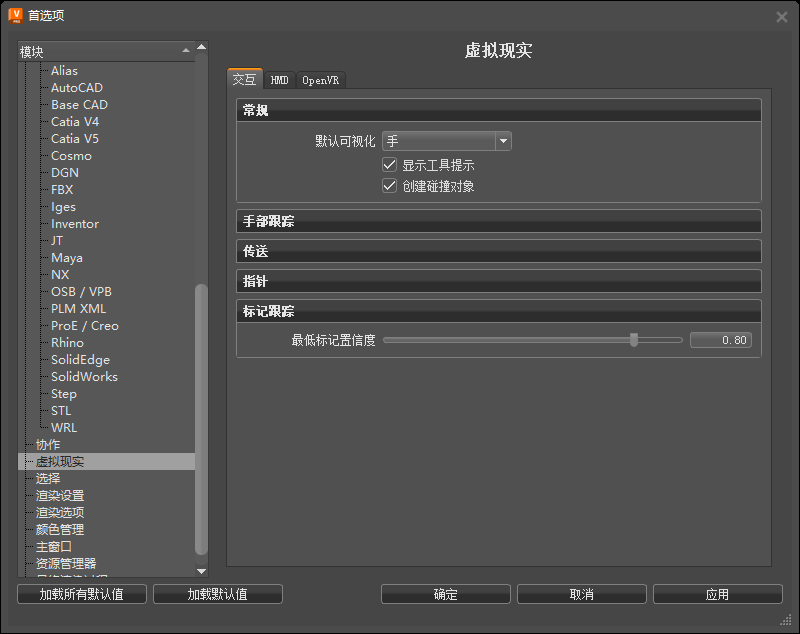The image size is (800, 634).
Task: Select NX in the module tree
Action: (60, 274)
